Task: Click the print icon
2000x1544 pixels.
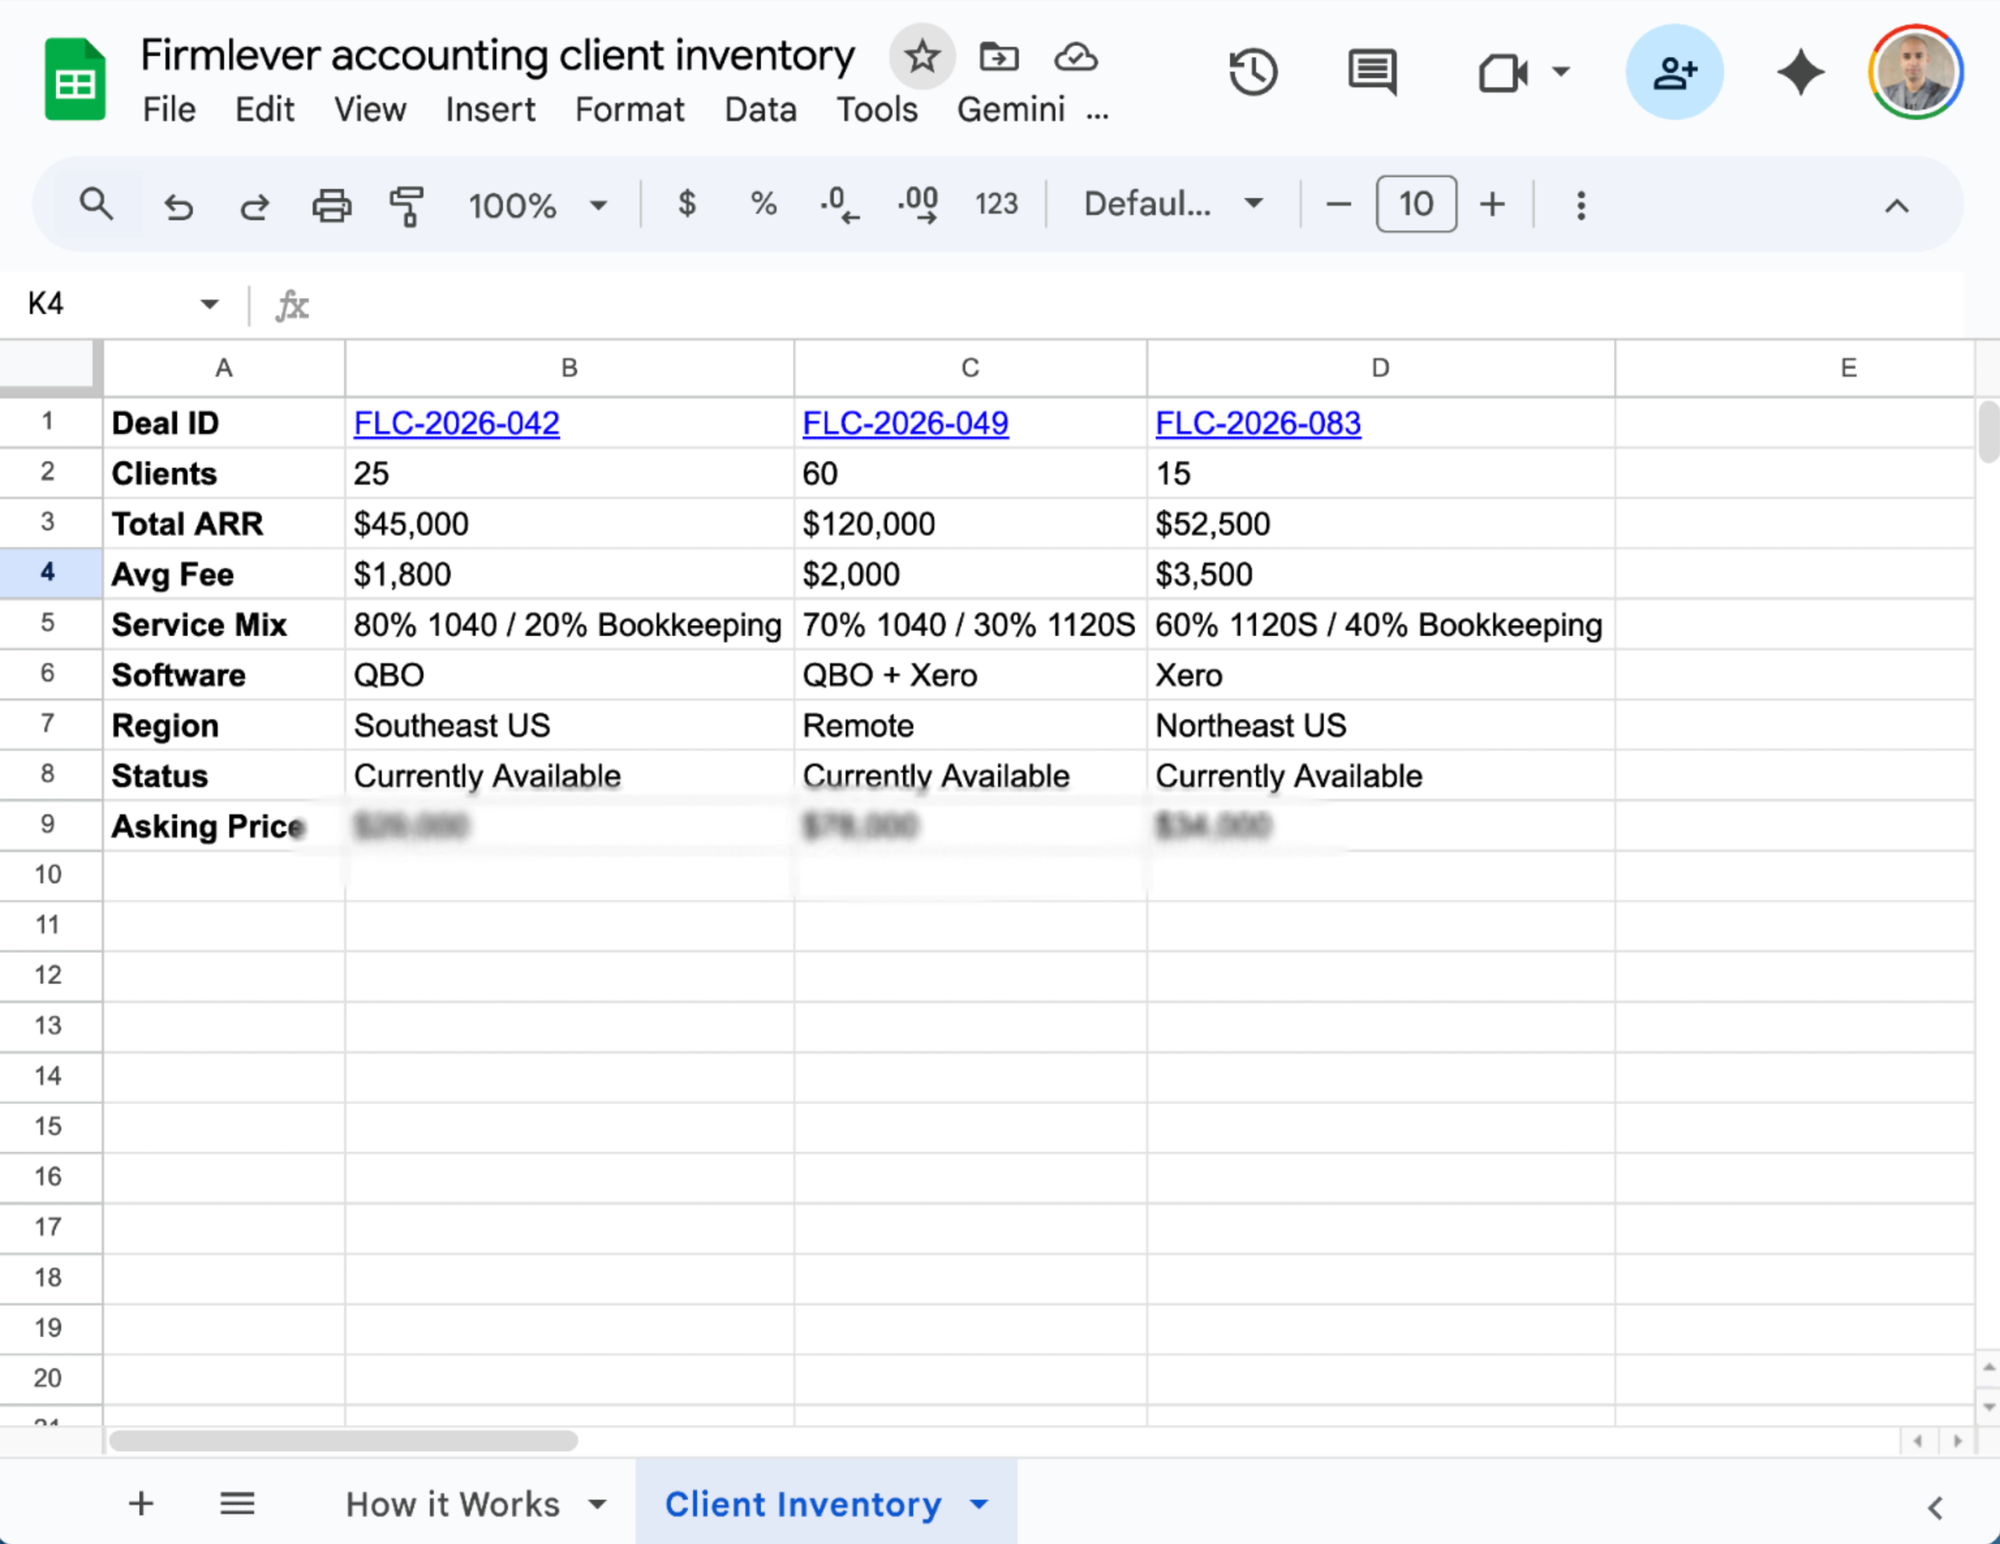Action: pos(331,206)
